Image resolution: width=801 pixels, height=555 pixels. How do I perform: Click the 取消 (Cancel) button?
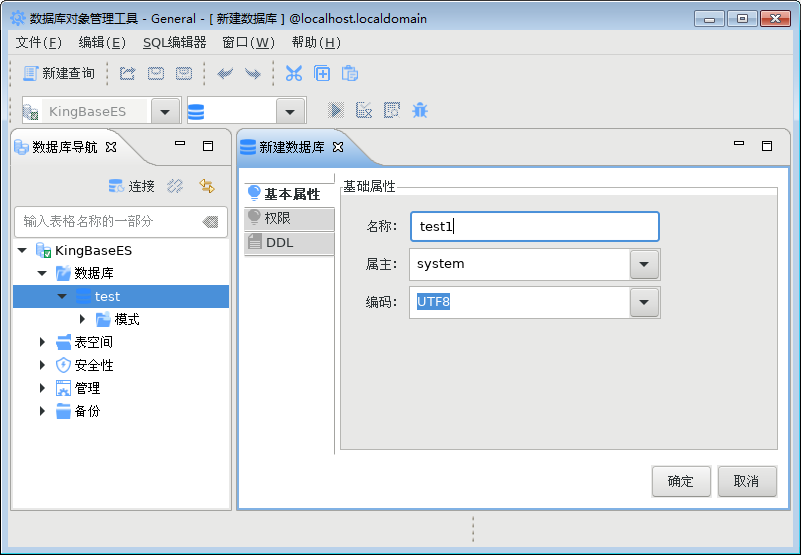pyautogui.click(x=747, y=481)
